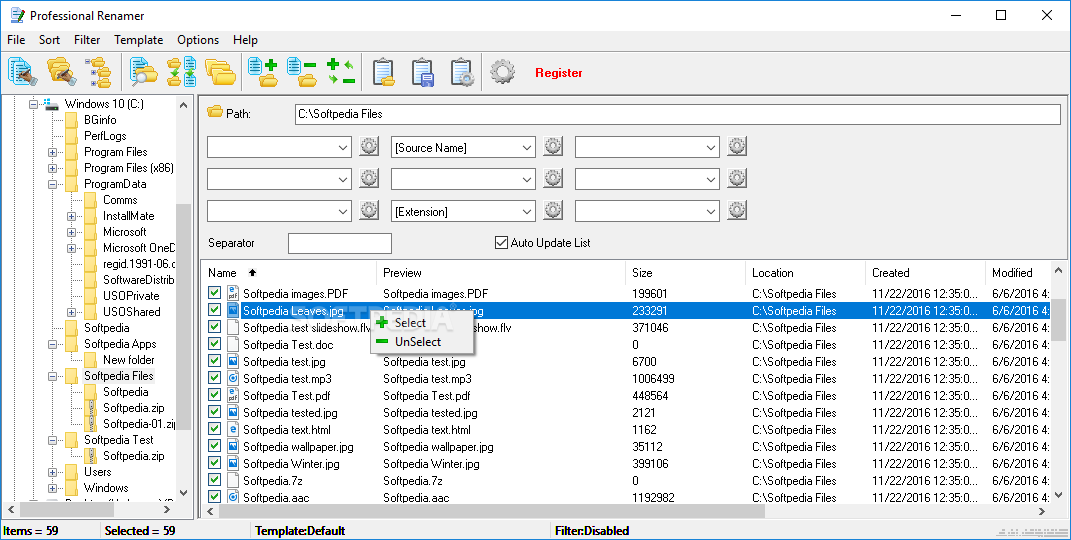This screenshot has height=540, width=1071.
Task: Click the Location column header
Action: (x=805, y=272)
